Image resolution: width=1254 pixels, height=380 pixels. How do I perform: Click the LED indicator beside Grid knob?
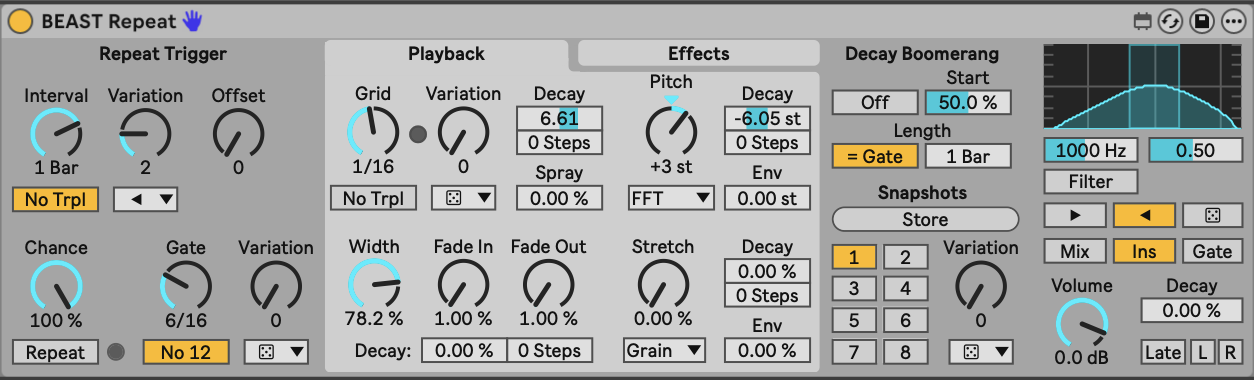pyautogui.click(x=417, y=134)
